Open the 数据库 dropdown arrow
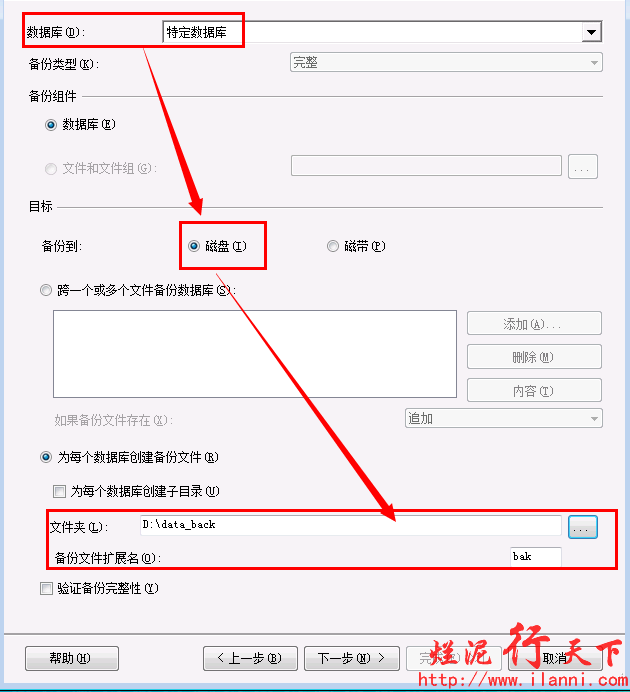 pos(591,32)
